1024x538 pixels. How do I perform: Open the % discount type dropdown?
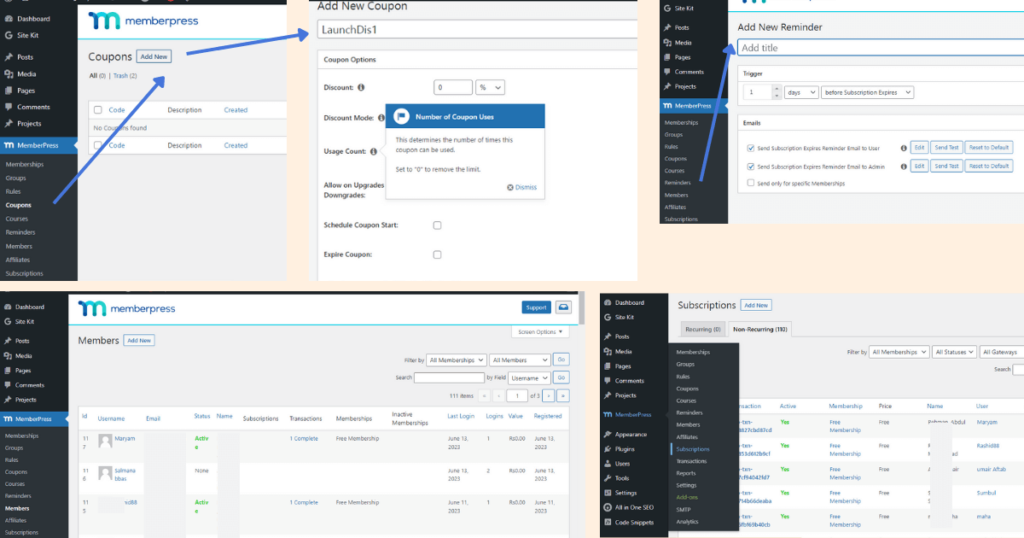[490, 87]
